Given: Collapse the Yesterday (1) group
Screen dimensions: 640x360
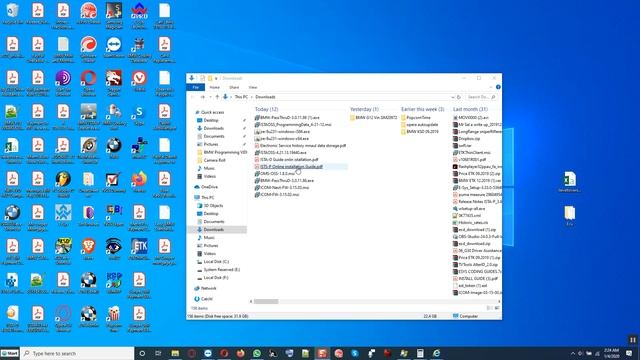Looking at the screenshot, I should [364, 109].
